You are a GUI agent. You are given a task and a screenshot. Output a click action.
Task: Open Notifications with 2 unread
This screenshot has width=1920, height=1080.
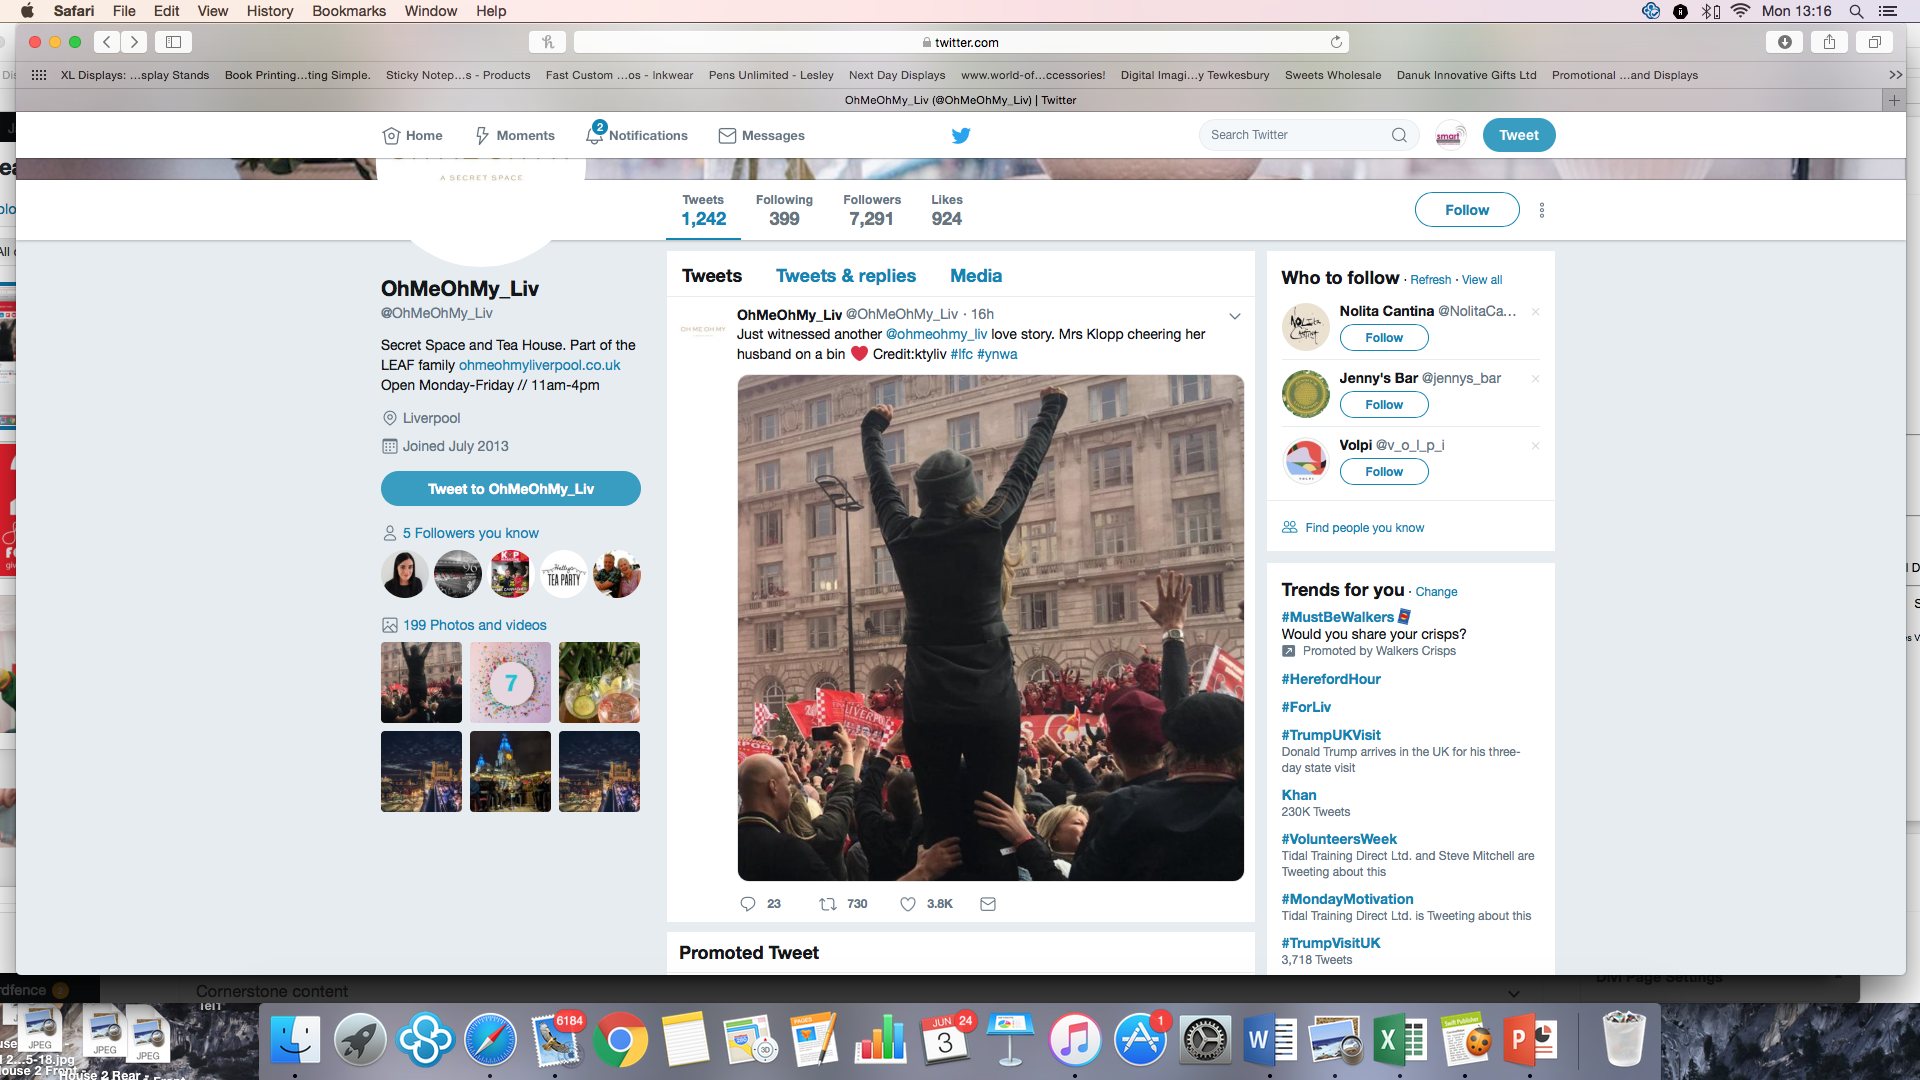point(637,135)
